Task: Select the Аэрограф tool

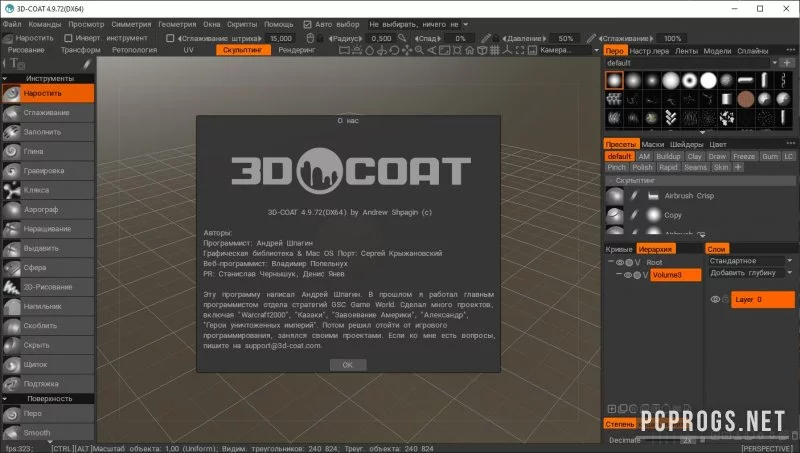Action: (x=48, y=210)
